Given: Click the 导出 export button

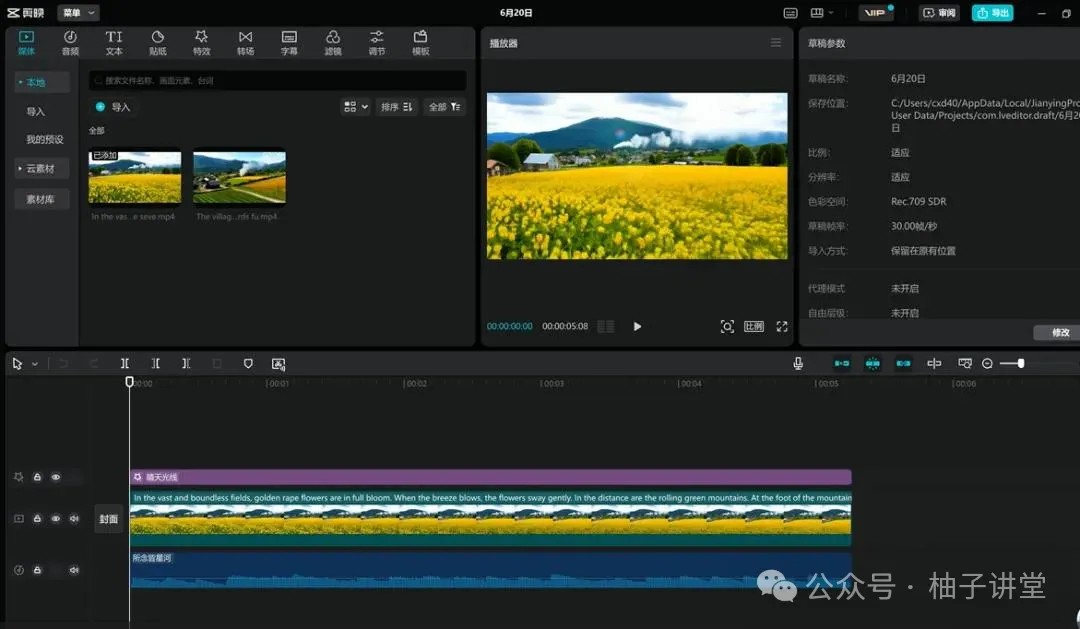Looking at the screenshot, I should click(x=992, y=13).
